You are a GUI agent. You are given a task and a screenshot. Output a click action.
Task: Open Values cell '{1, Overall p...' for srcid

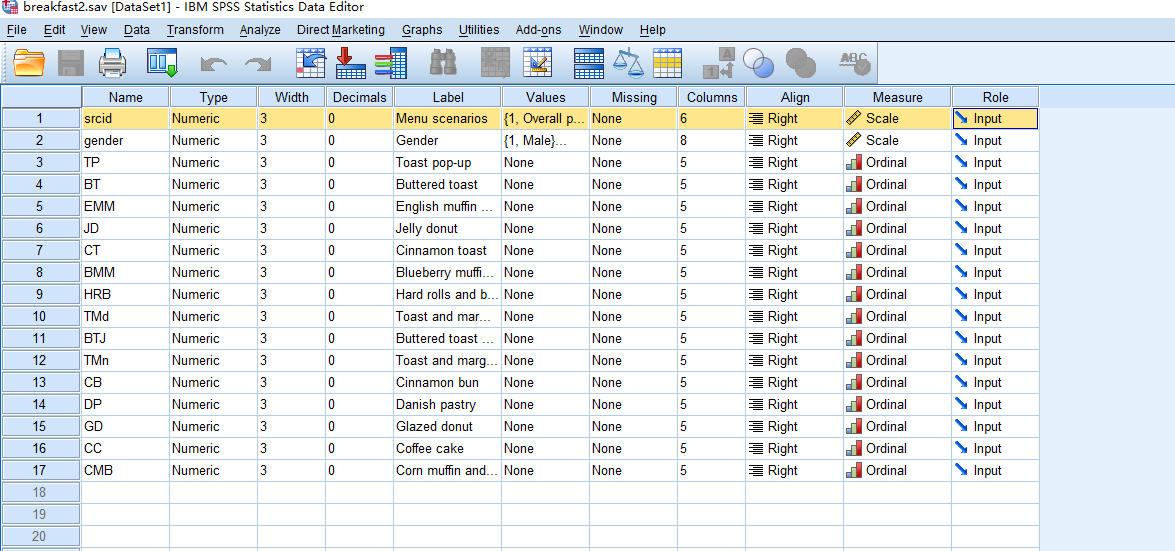546,118
